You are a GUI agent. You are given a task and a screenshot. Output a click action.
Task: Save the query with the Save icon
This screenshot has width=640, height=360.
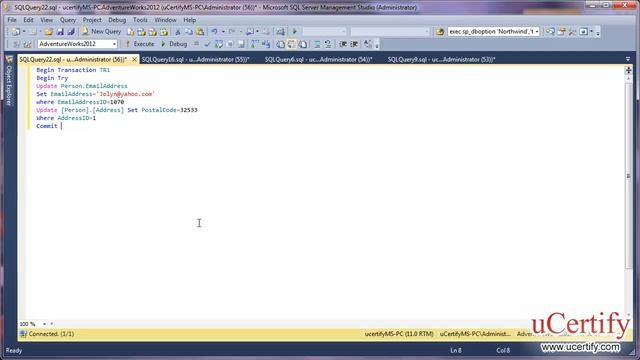point(60,31)
